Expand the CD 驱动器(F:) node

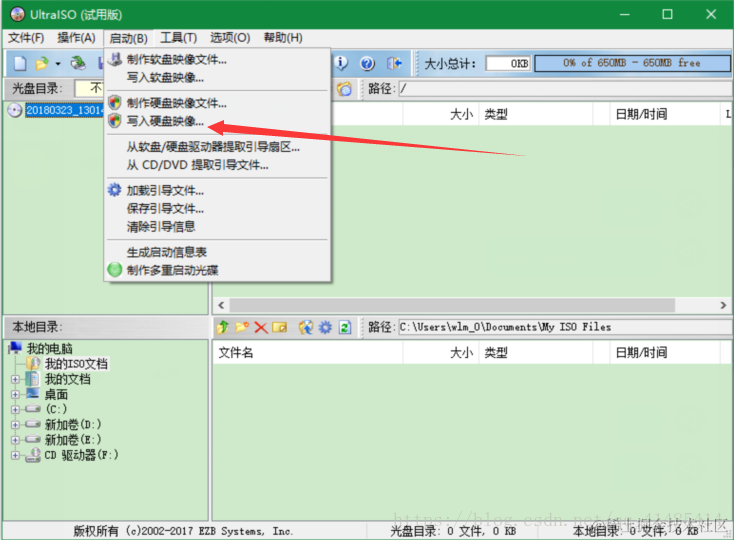[x=15, y=455]
